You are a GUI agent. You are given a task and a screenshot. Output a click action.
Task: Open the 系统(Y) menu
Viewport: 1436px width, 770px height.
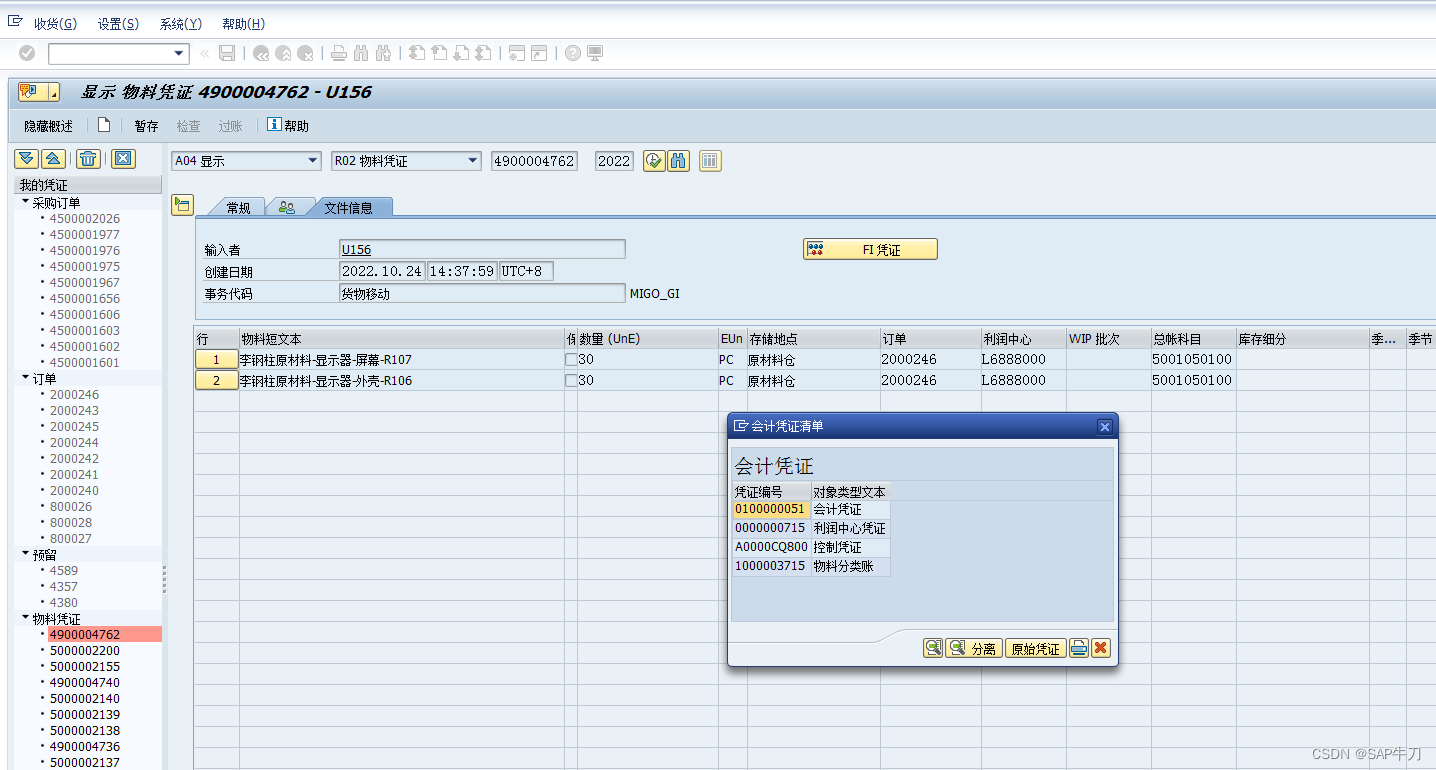point(181,24)
